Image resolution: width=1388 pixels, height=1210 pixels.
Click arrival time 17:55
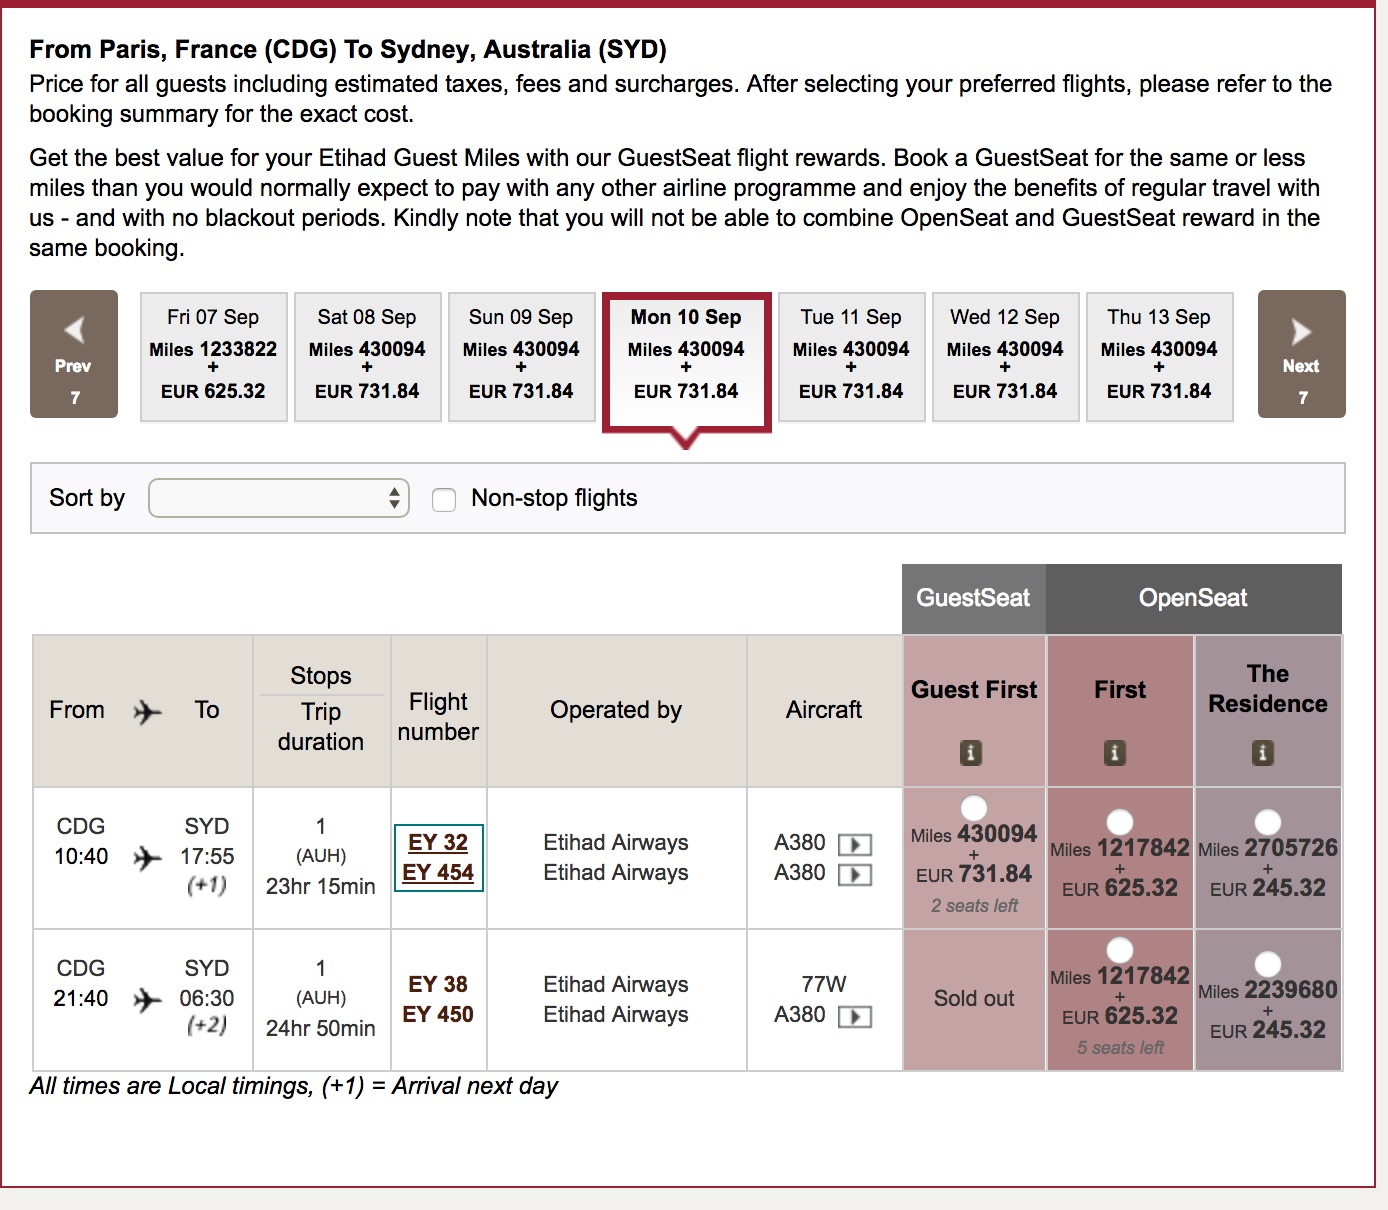207,856
